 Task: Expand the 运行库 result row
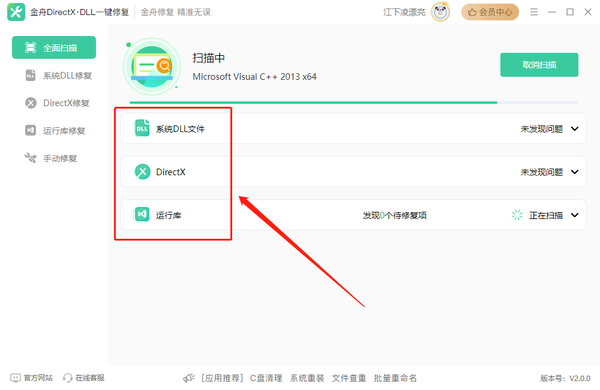(x=575, y=215)
